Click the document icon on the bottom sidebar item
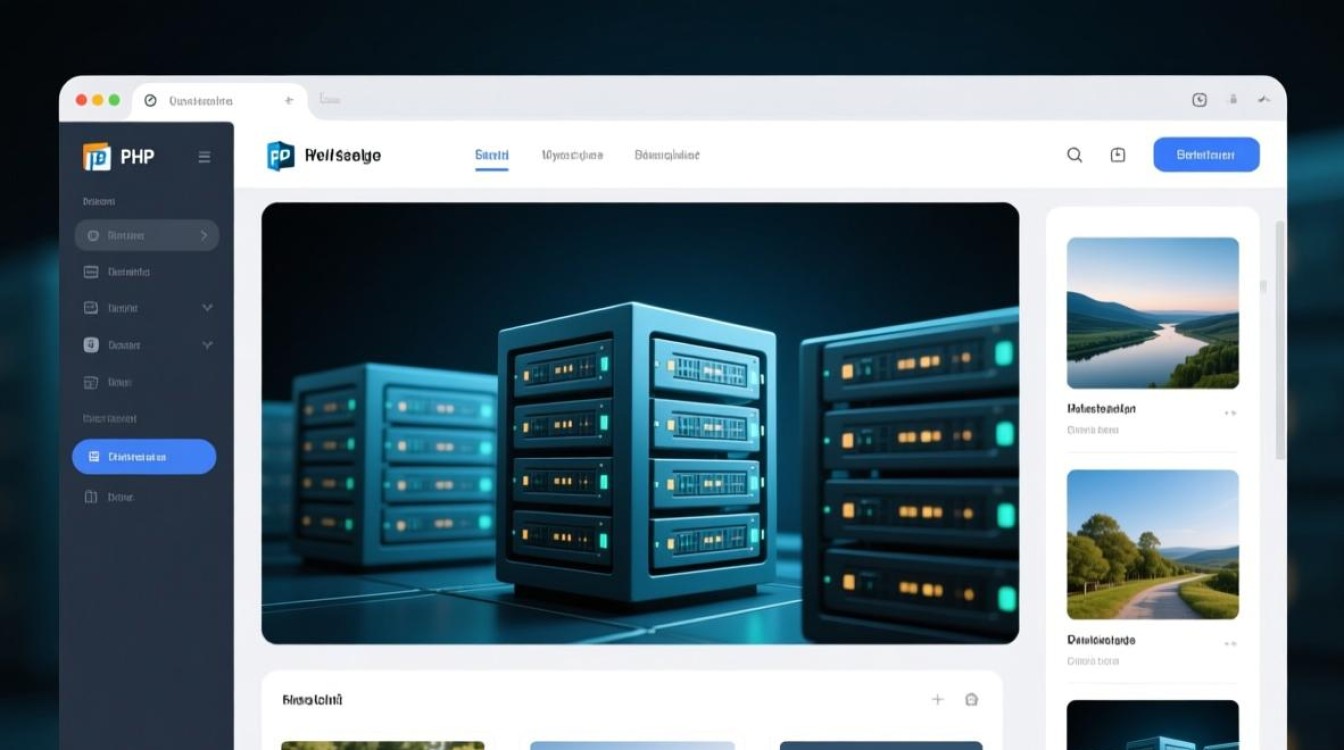Viewport: 1344px width, 750px height. tap(93, 496)
